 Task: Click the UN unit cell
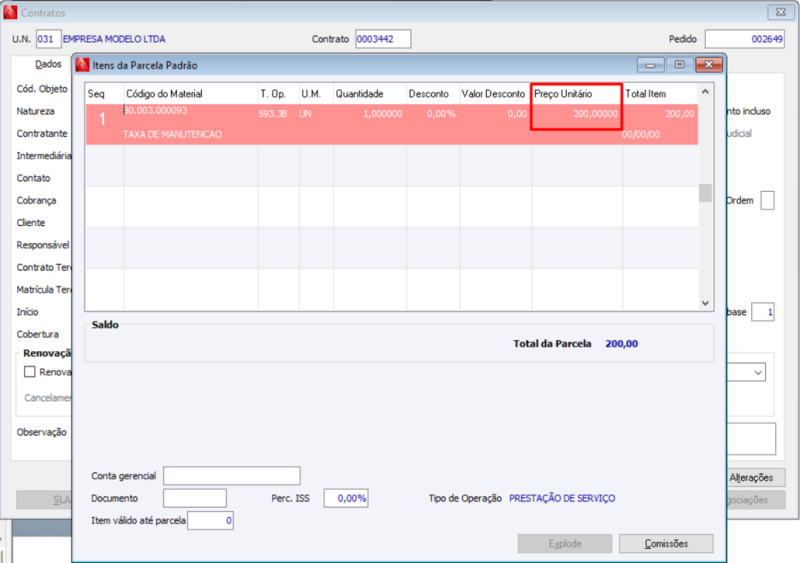tap(305, 114)
